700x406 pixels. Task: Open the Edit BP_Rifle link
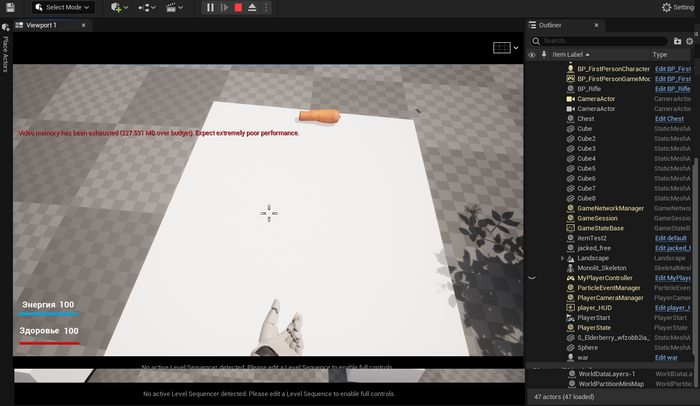click(x=672, y=89)
